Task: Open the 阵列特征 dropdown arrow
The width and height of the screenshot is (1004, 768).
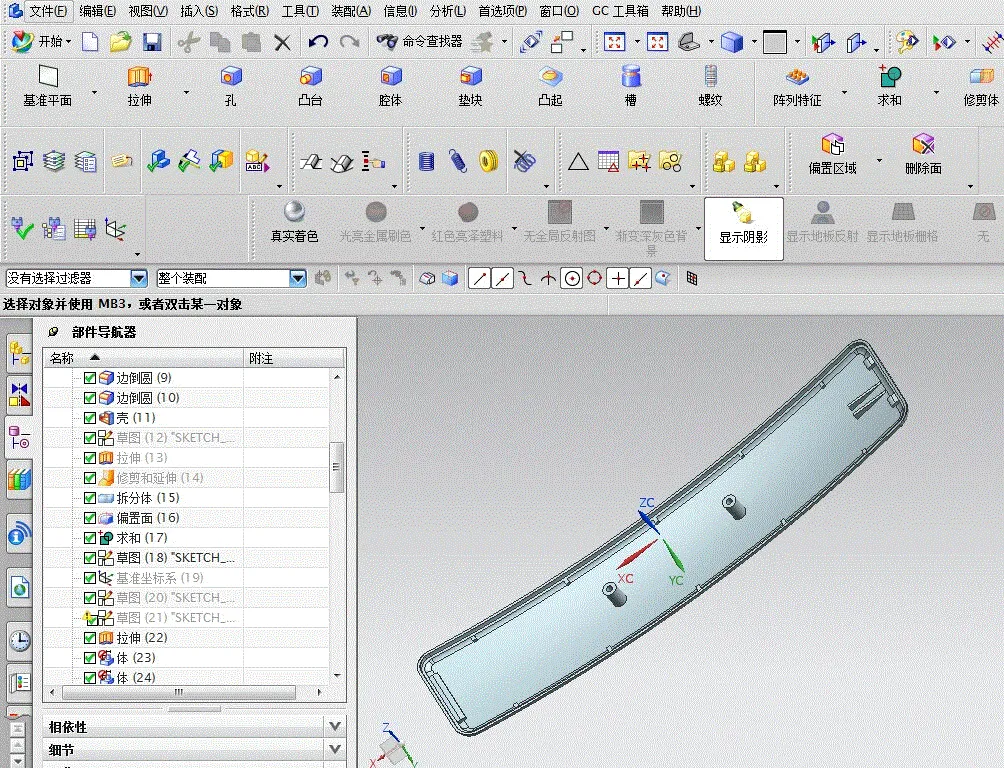Action: (844, 92)
